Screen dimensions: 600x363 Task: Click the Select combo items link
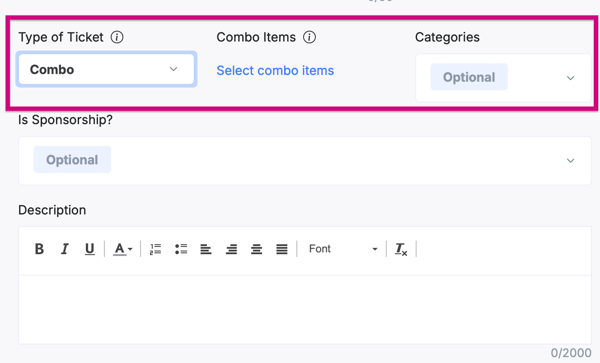pyautogui.click(x=275, y=70)
